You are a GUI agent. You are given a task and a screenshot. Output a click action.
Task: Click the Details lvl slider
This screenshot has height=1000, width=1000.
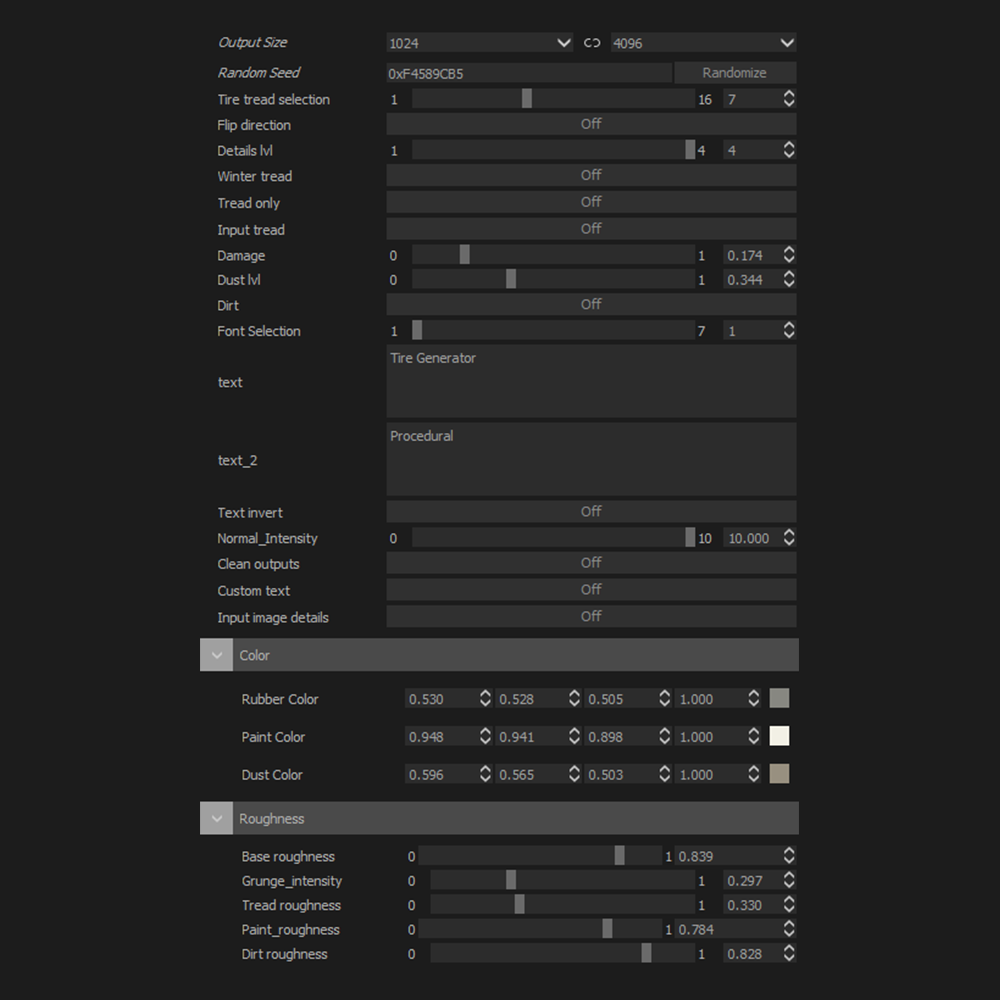pyautogui.click(x=553, y=149)
